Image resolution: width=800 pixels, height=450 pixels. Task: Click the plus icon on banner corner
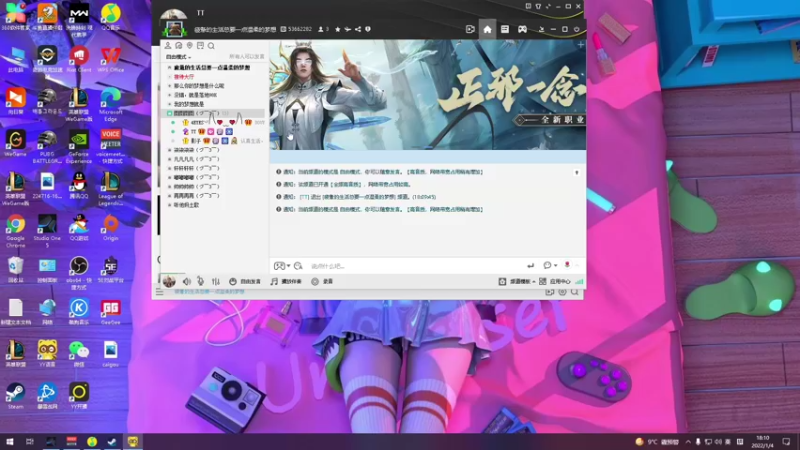point(580,45)
